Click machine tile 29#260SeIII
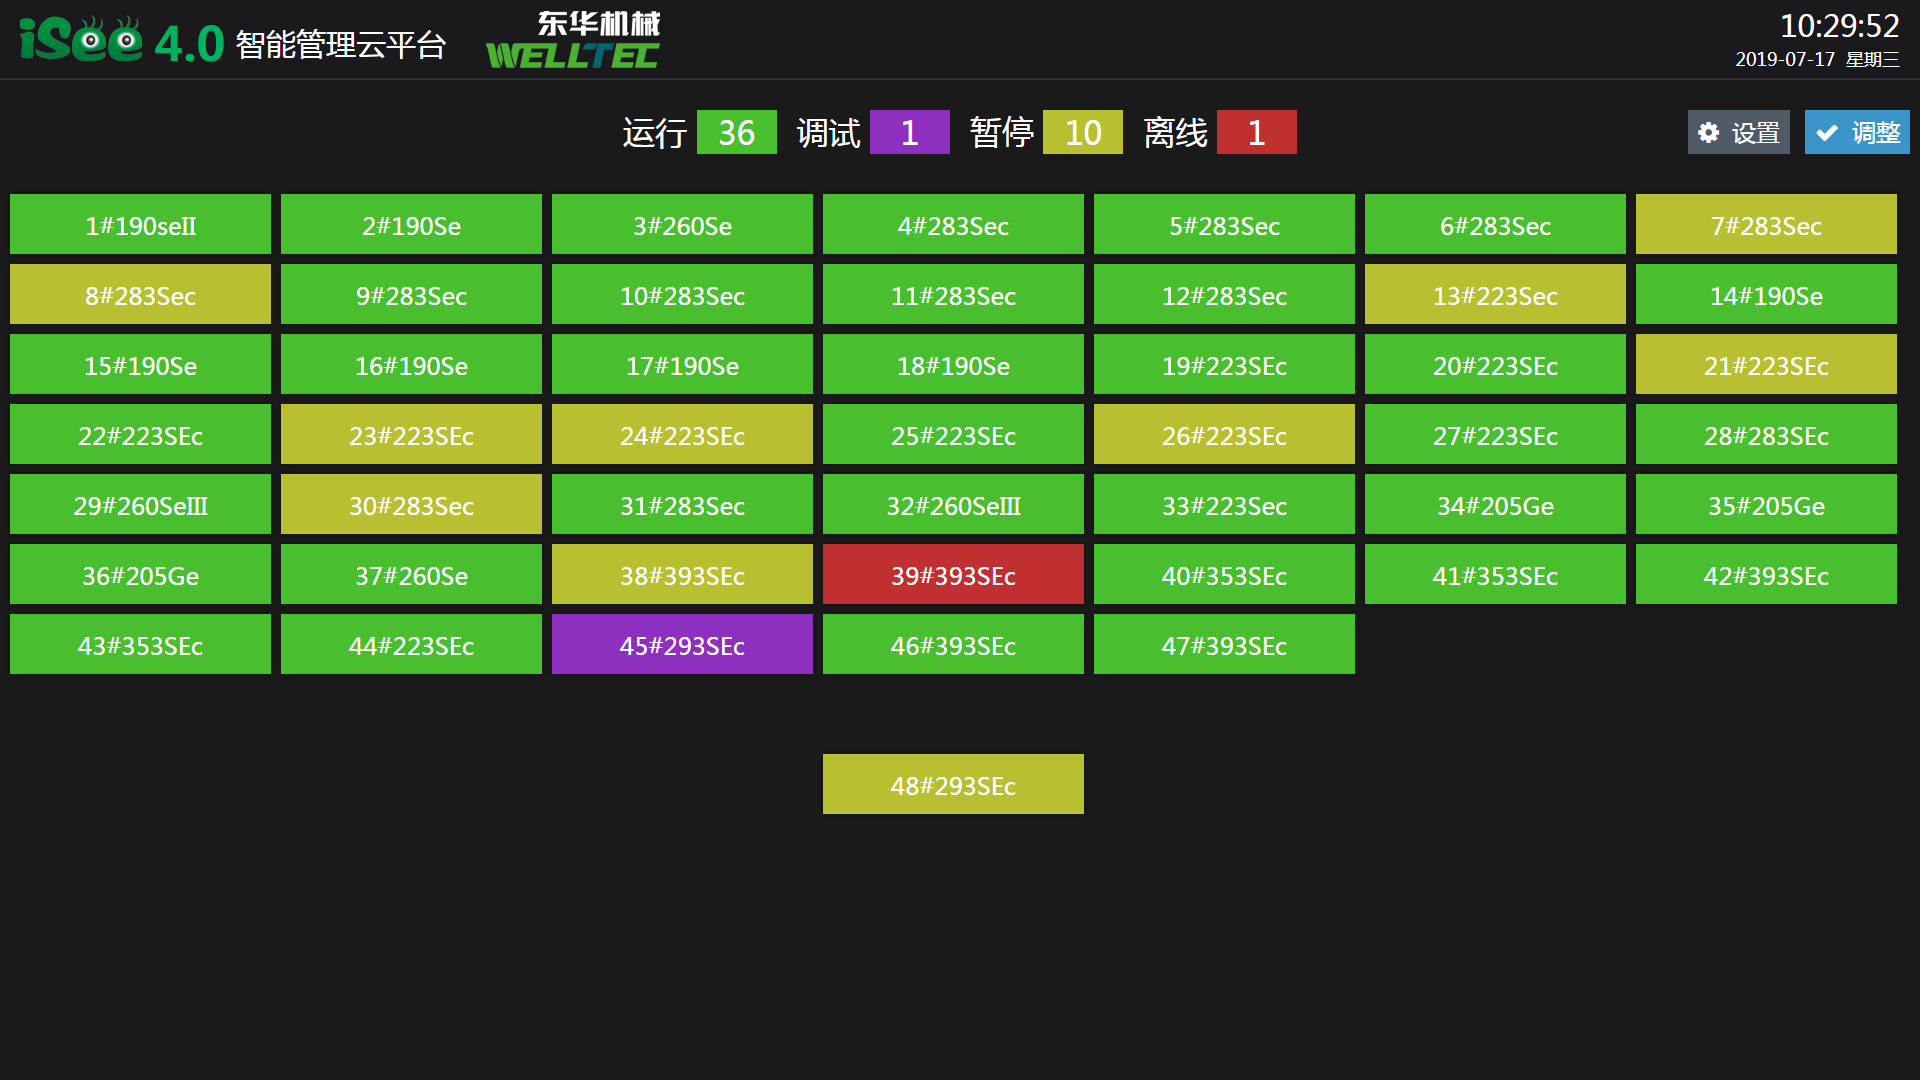Screen dimensions: 1920x1080 pos(140,505)
